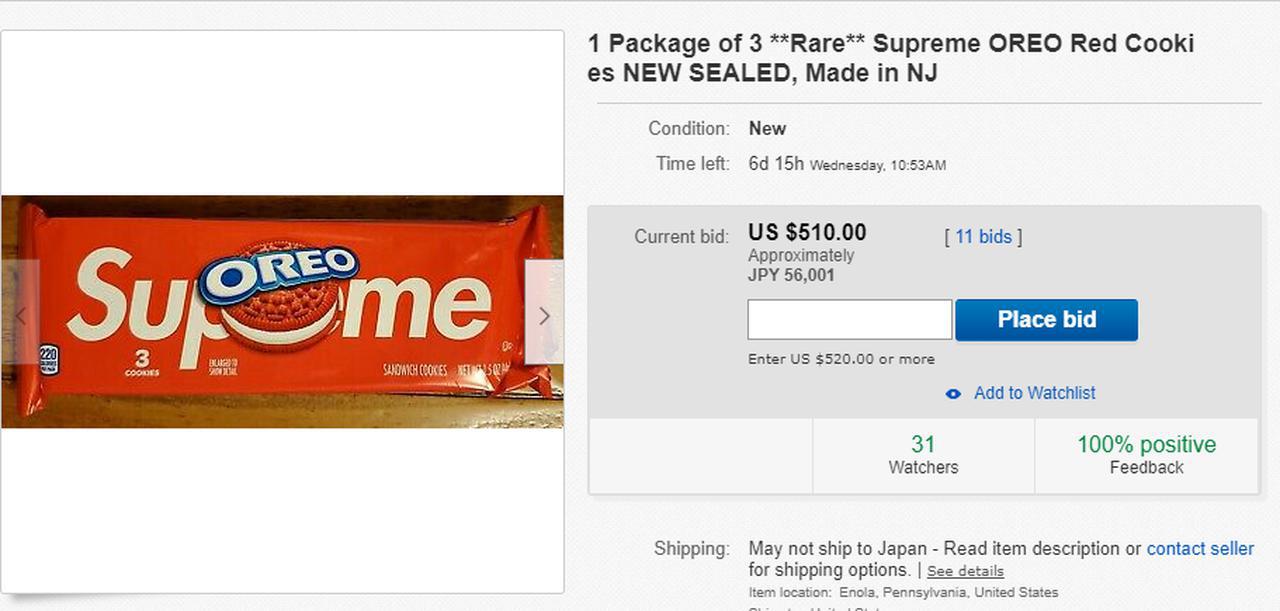Click the approximate JPY 56,001 price
This screenshot has height=611, width=1280.
[x=791, y=275]
